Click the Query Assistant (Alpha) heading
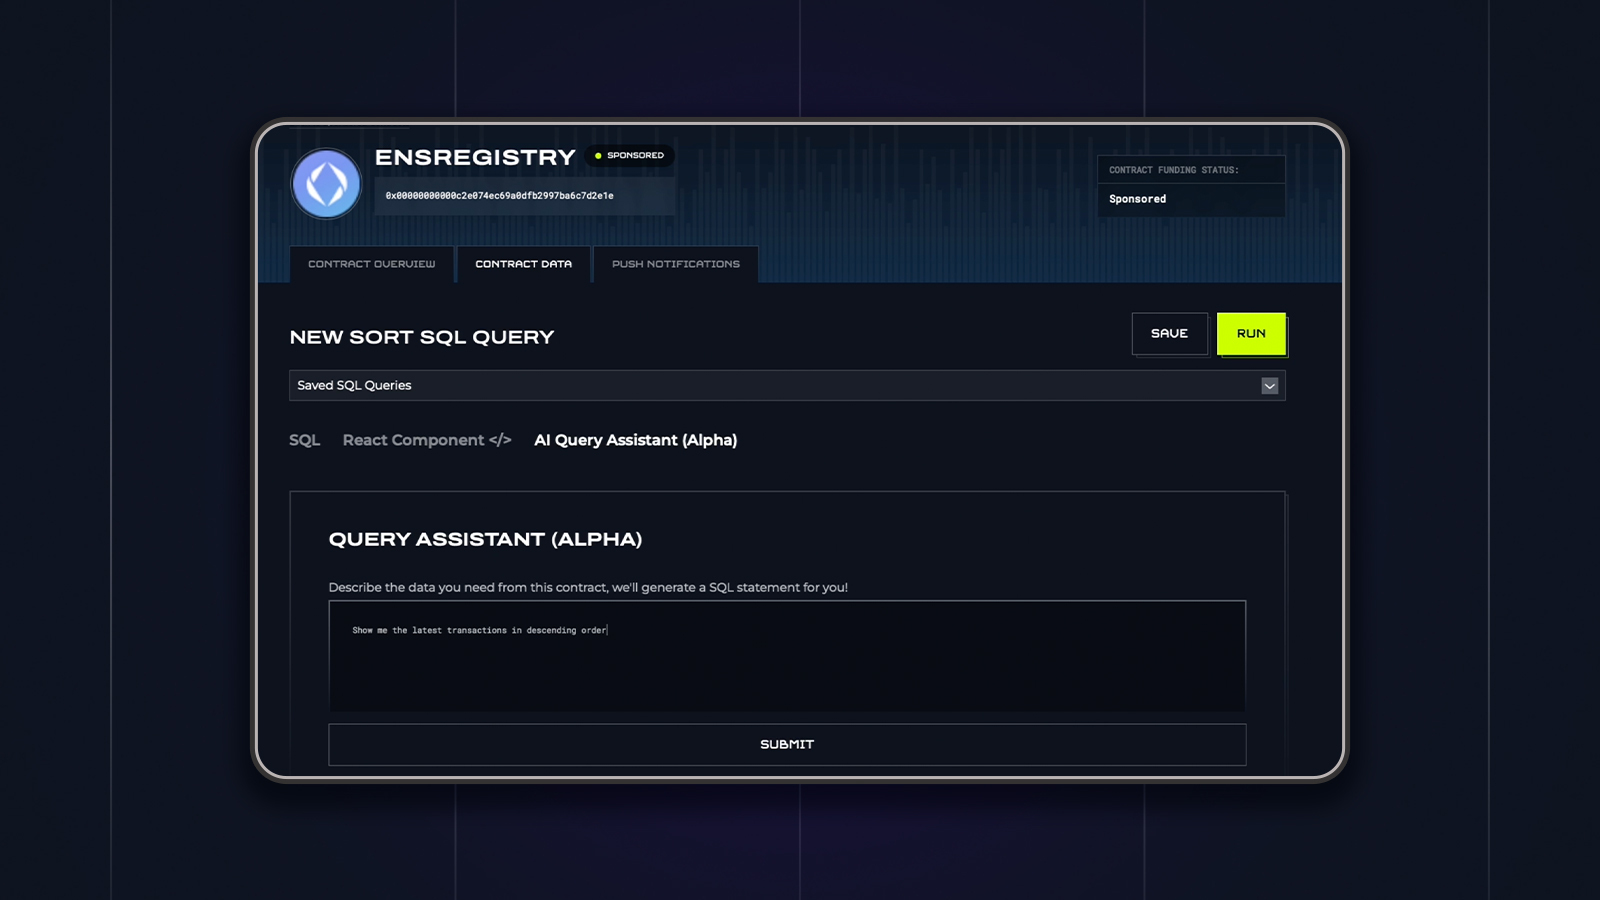Viewport: 1600px width, 900px height. pyautogui.click(x=485, y=540)
